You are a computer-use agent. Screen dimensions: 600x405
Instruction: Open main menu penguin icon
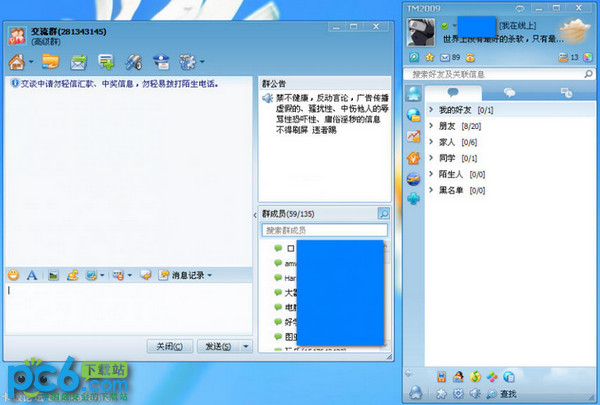click(416, 391)
